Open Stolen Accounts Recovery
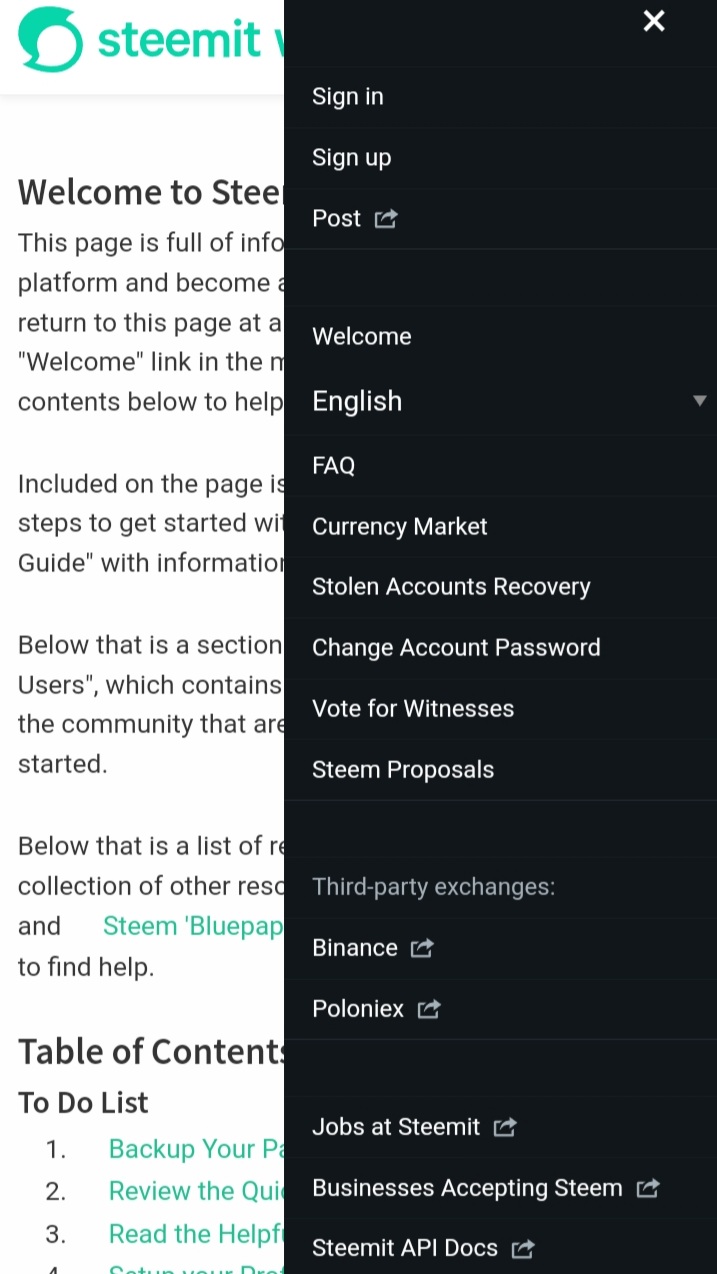Screen dimensions: 717x1274 click(451, 587)
